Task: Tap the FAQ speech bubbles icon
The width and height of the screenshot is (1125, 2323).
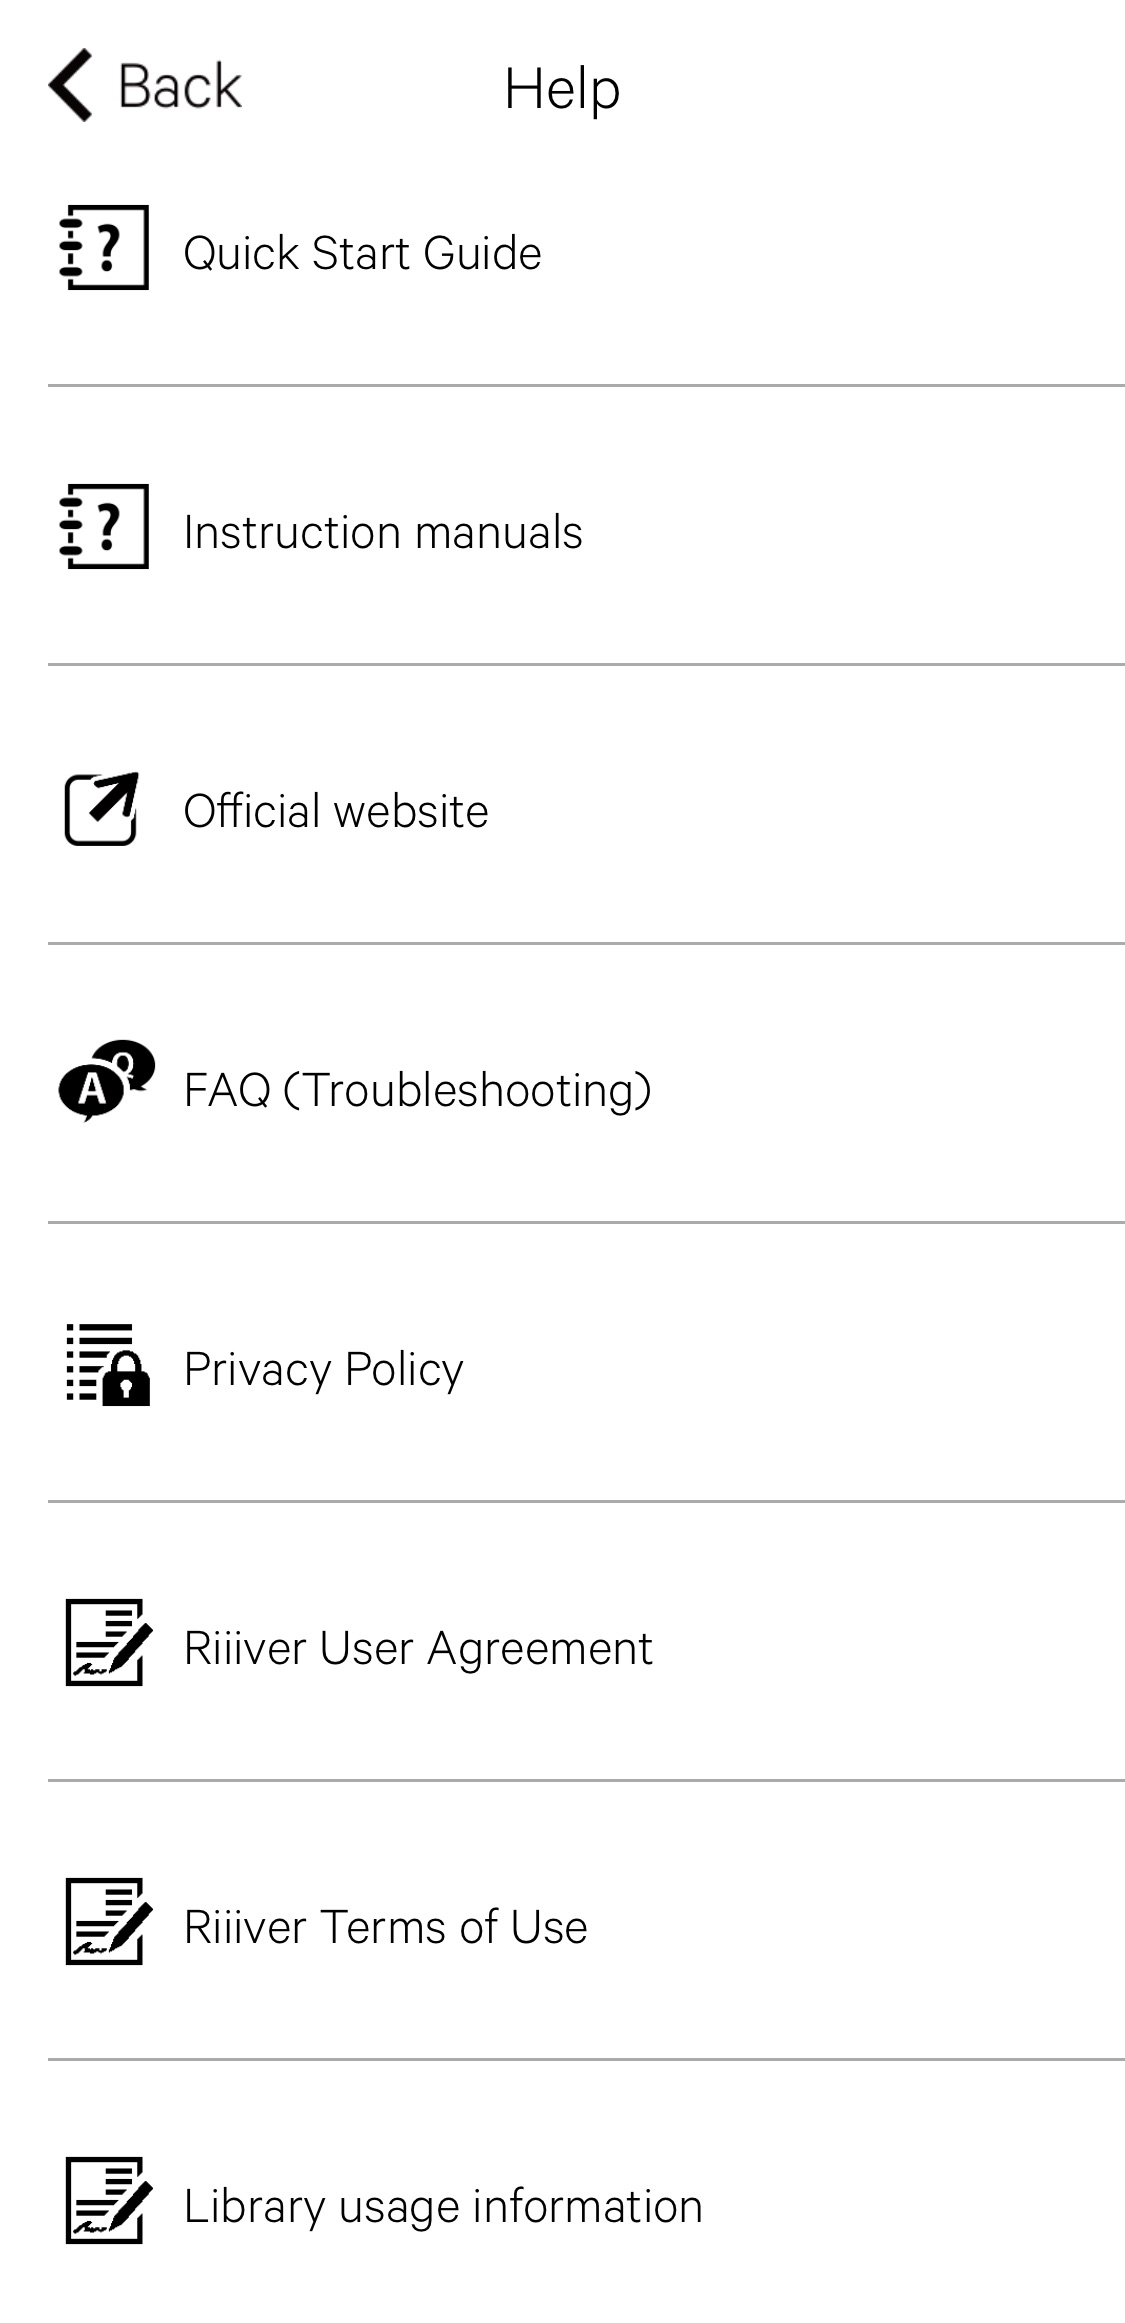Action: (106, 1081)
